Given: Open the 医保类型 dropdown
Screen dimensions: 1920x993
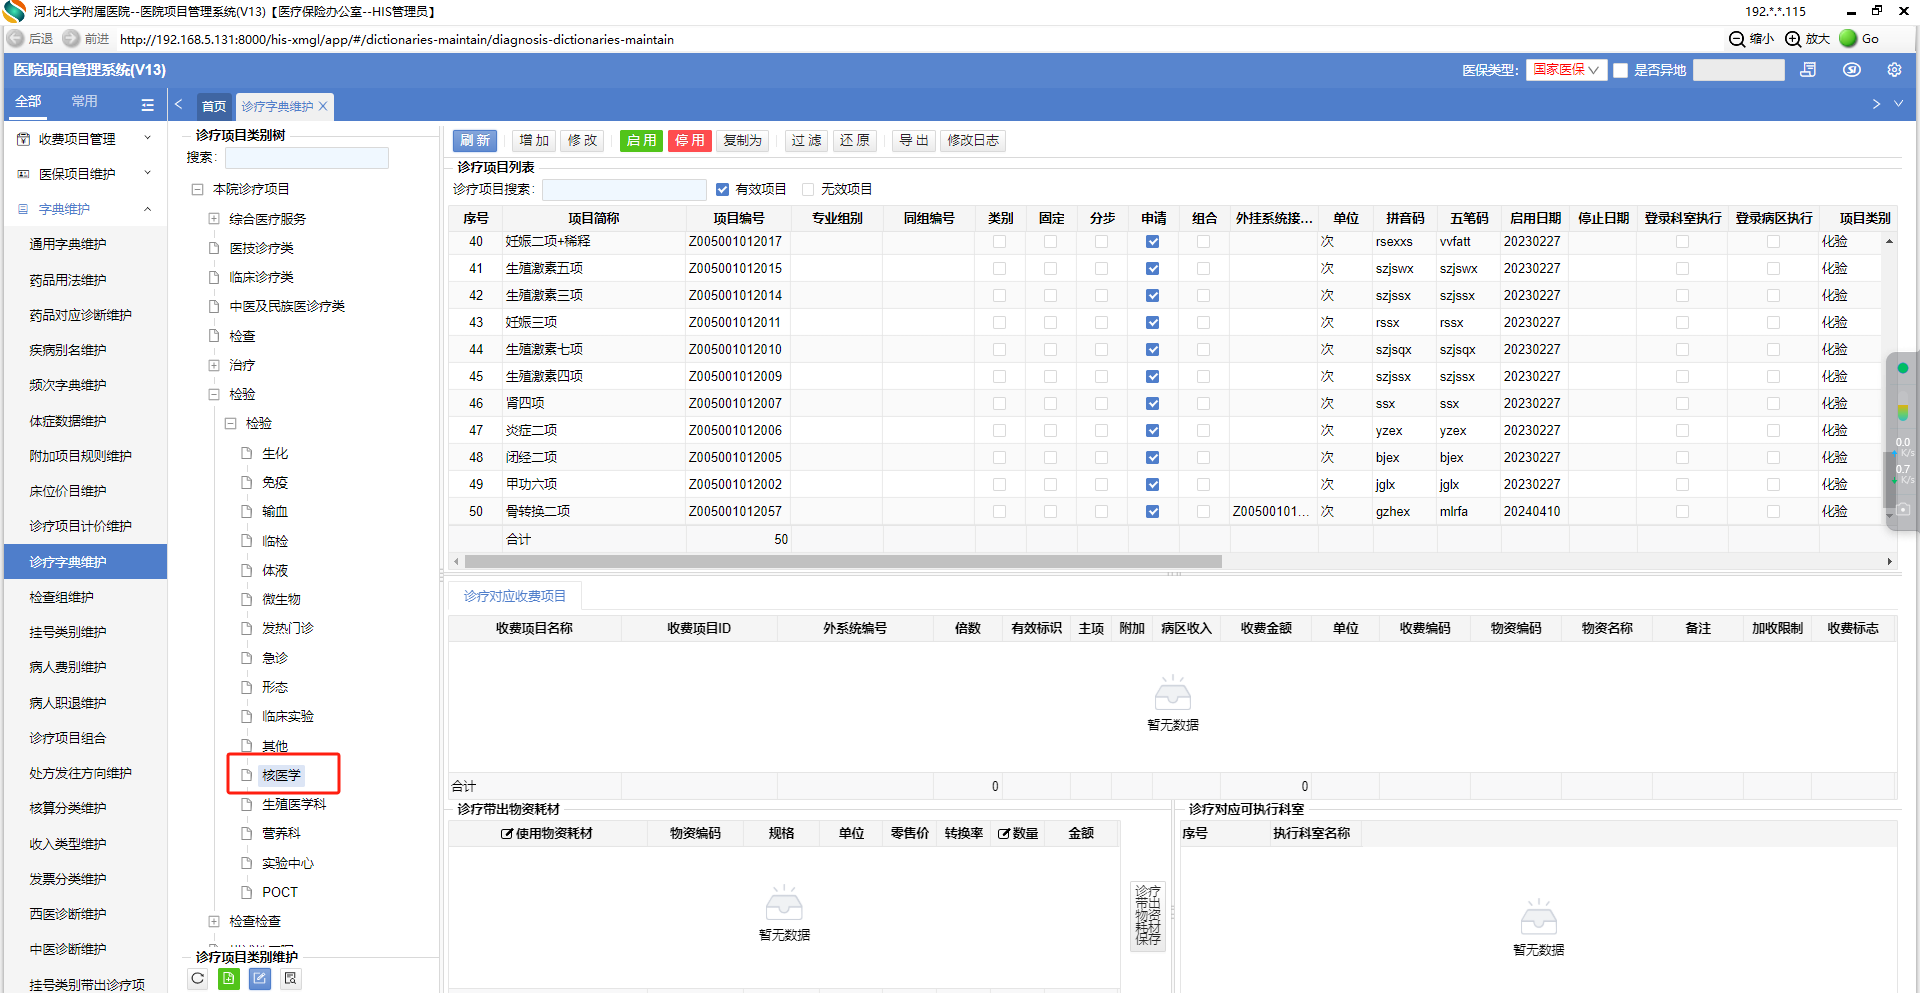Looking at the screenshot, I should coord(1565,70).
